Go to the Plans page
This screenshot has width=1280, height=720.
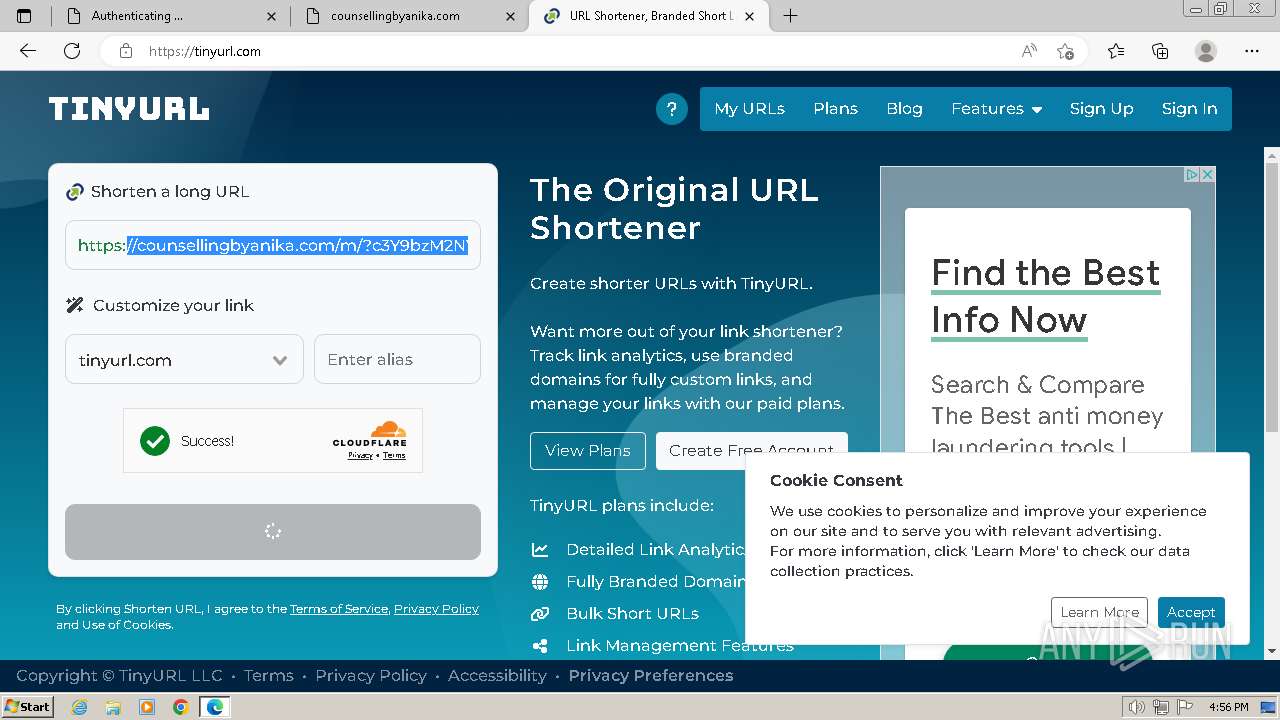click(835, 109)
